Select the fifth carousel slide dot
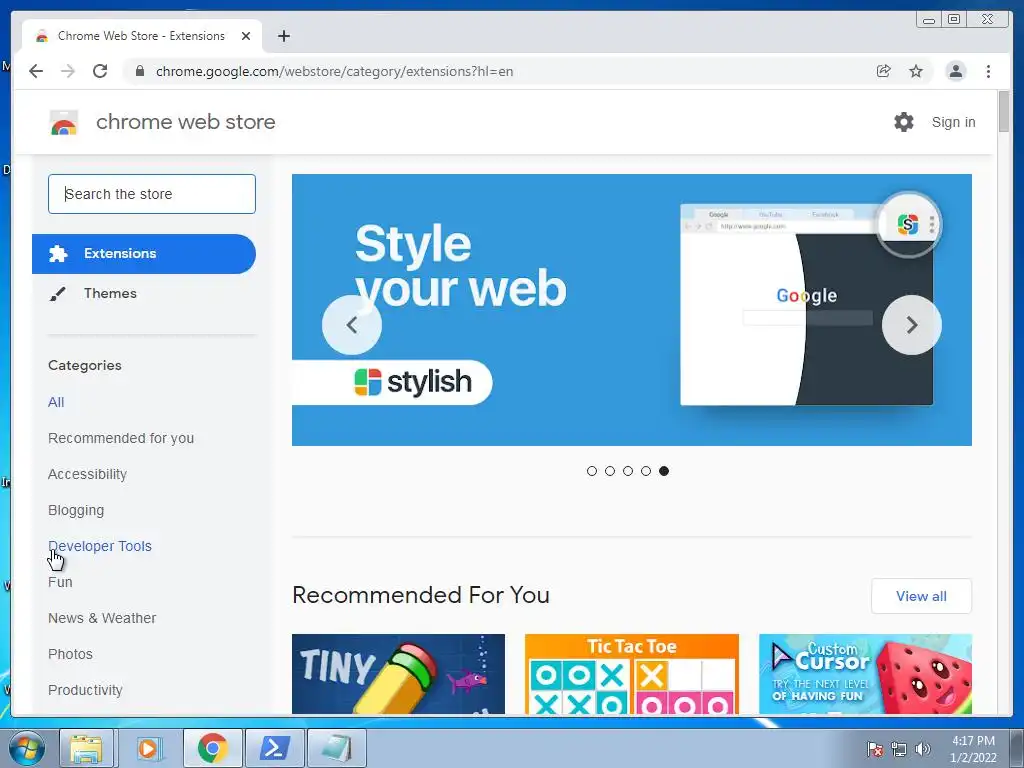This screenshot has height=768, width=1024. 664,471
